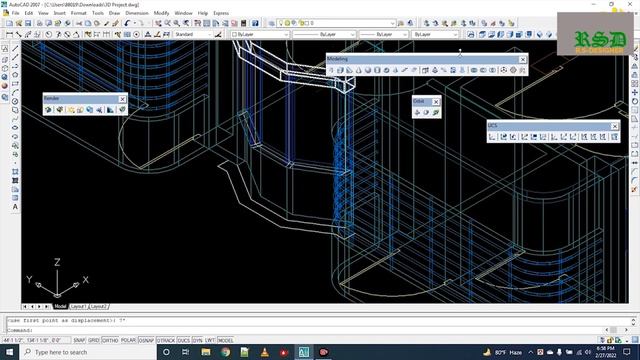Toggle GRID display in status bar
The height and width of the screenshot is (360, 640).
click(93, 340)
